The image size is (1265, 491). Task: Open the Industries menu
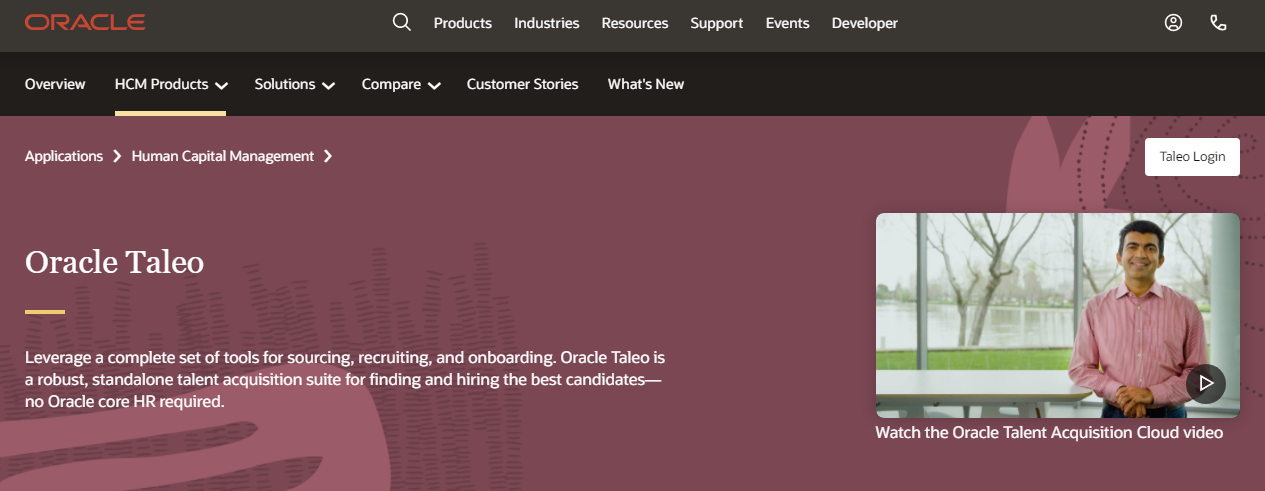[546, 23]
